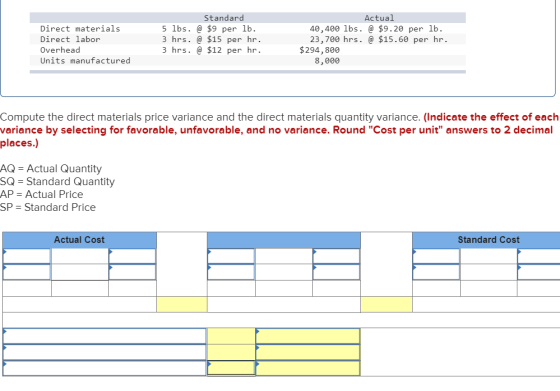
Task: Click 'AQ = Actual Quantity' legend line
Action: coord(51,169)
